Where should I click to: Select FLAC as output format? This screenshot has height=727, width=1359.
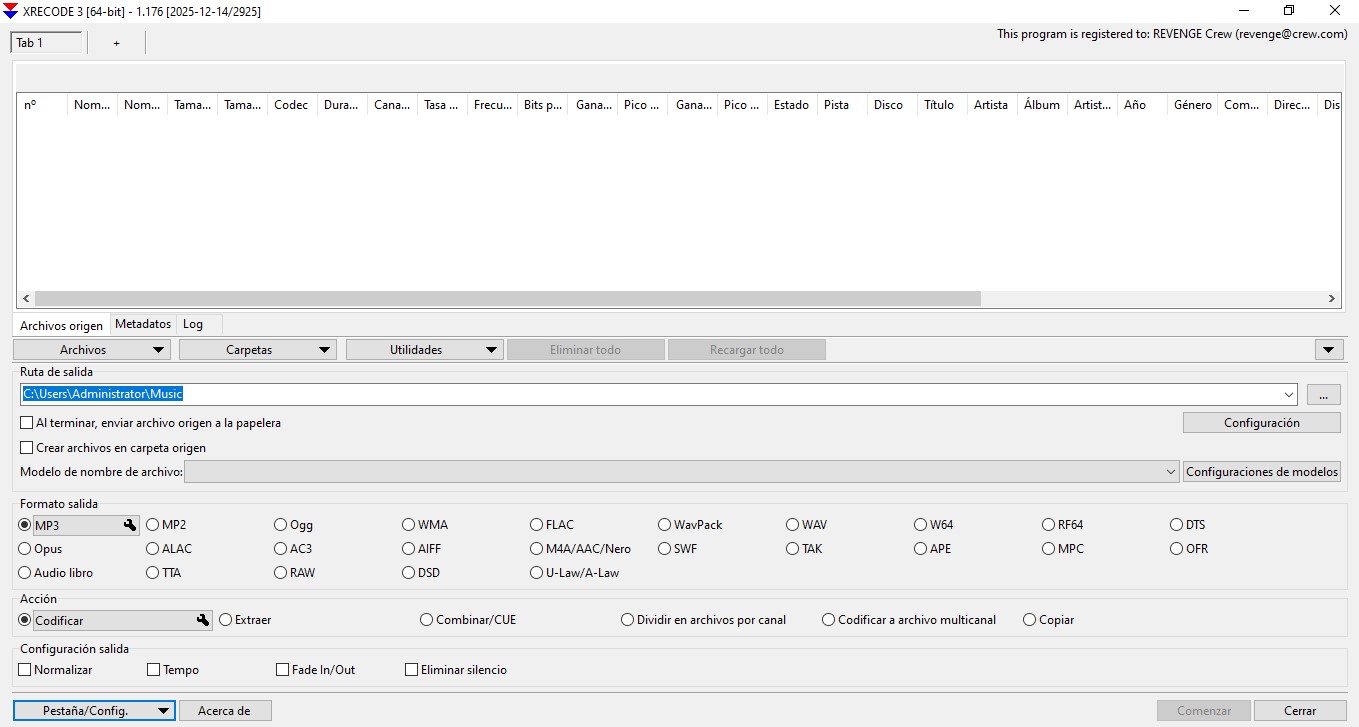(536, 524)
